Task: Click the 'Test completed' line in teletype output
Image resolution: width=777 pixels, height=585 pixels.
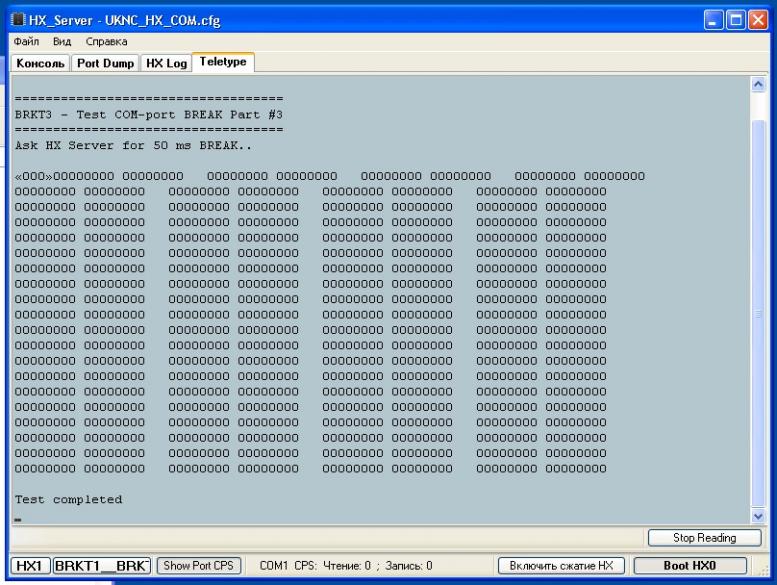Action: coord(69,498)
